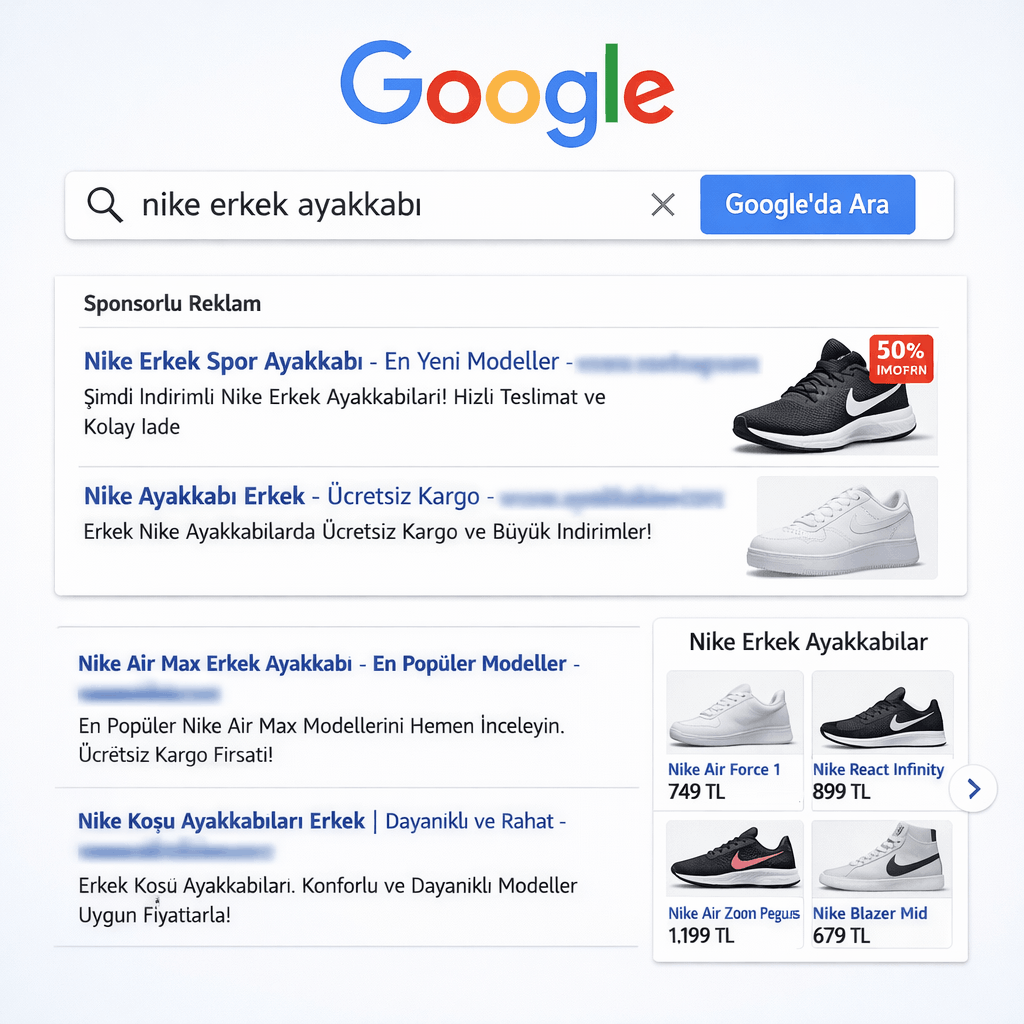Select the Nike Blazer Mid product image
Image resolution: width=1024 pixels, height=1024 pixels.
tap(882, 859)
